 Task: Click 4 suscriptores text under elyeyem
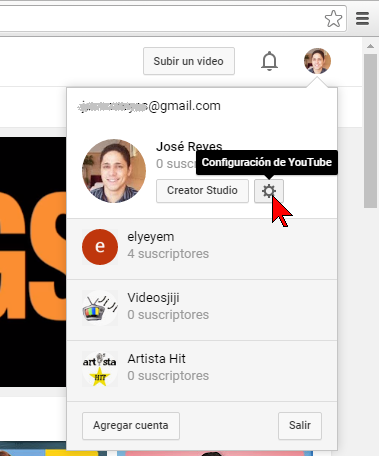pyautogui.click(x=168, y=254)
